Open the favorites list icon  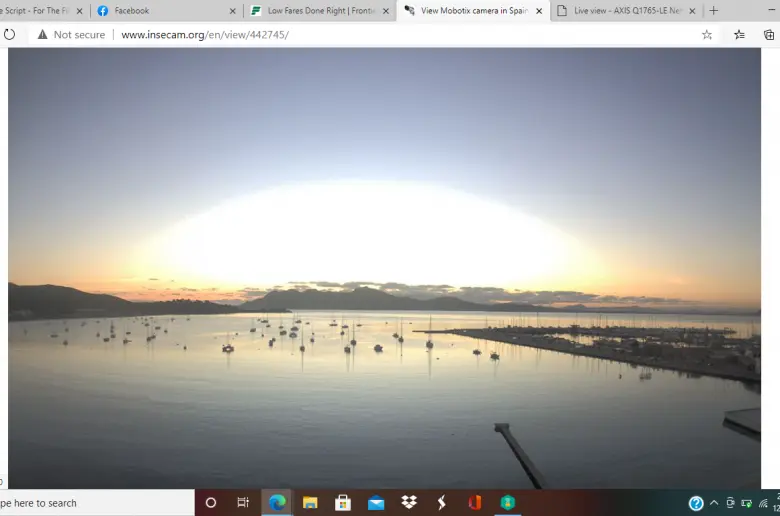point(740,34)
